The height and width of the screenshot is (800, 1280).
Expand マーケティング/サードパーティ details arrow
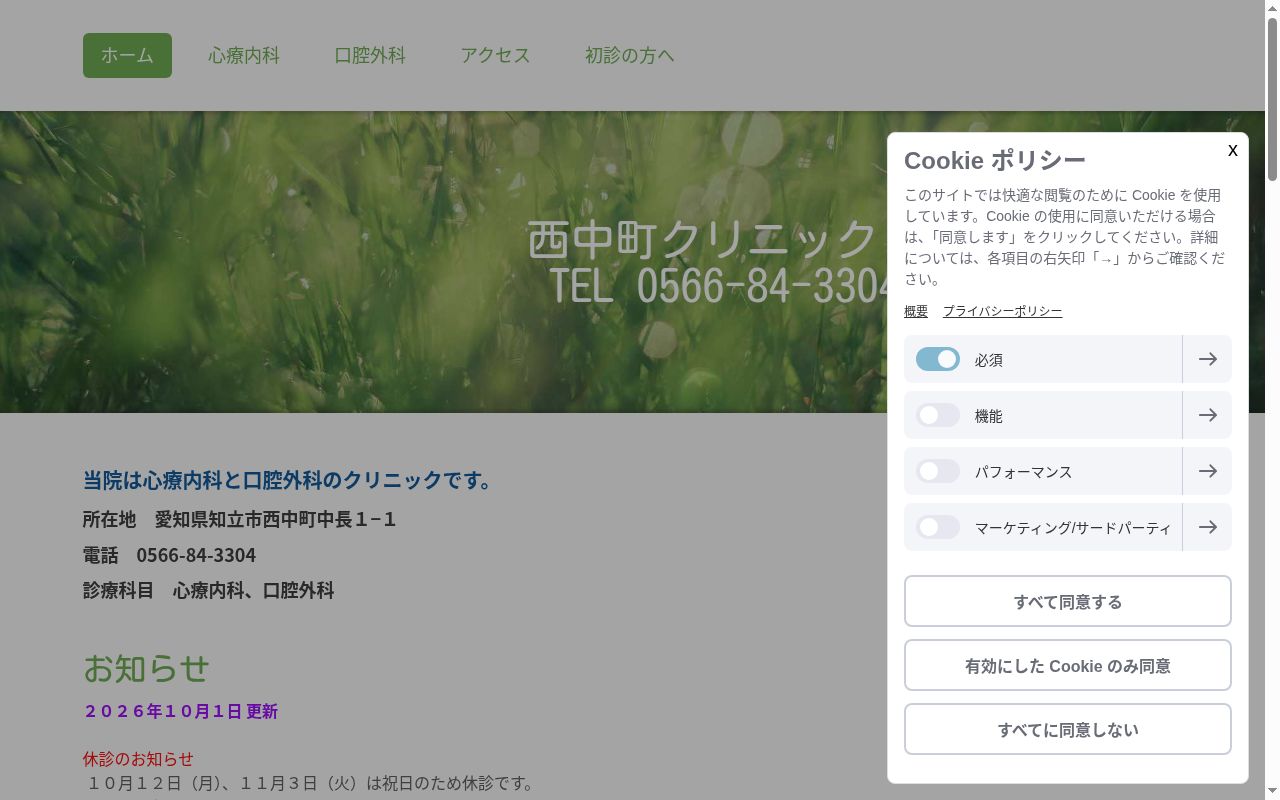tap(1207, 527)
